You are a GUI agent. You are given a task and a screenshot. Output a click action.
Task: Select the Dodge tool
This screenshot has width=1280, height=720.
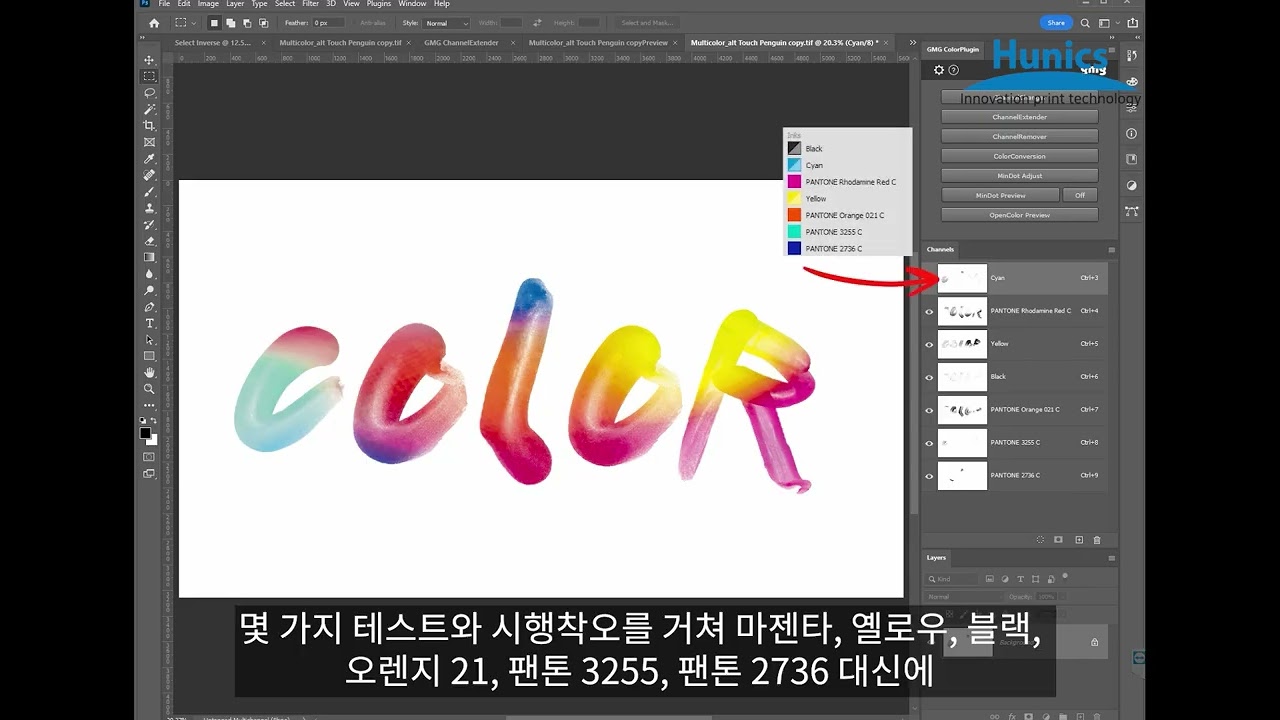(149, 290)
